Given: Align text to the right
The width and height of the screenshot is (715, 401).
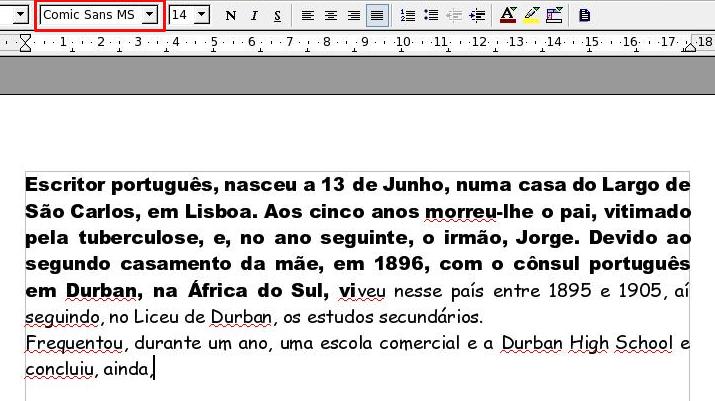Looking at the screenshot, I should 354,16.
